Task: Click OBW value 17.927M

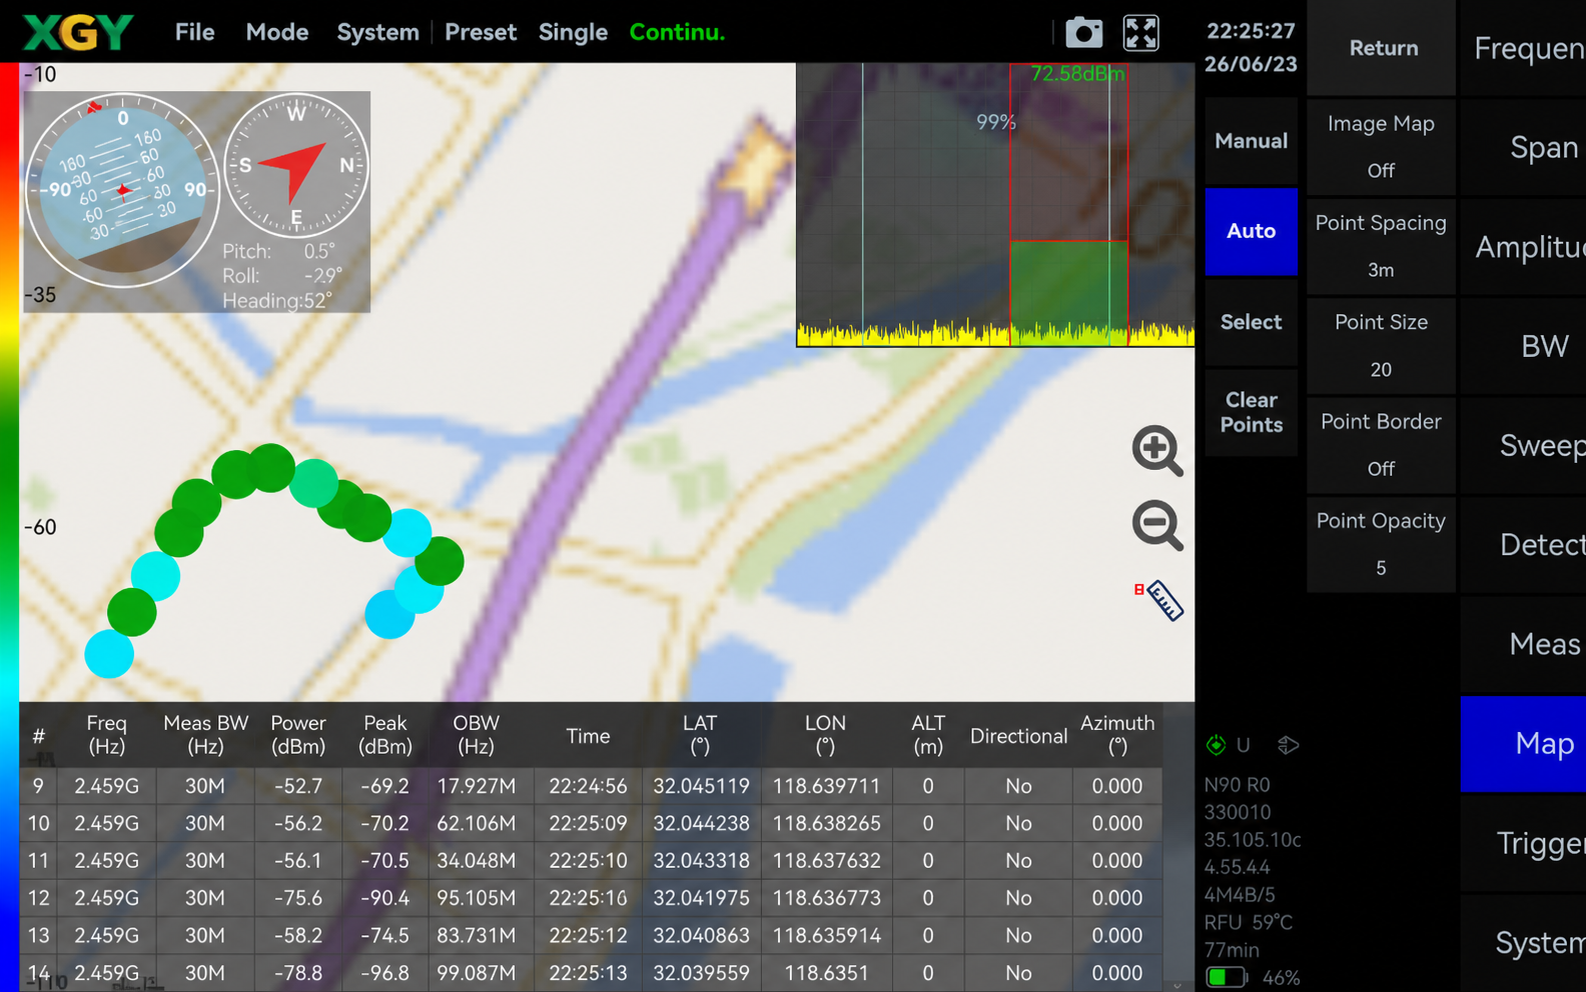Action: pos(476,786)
